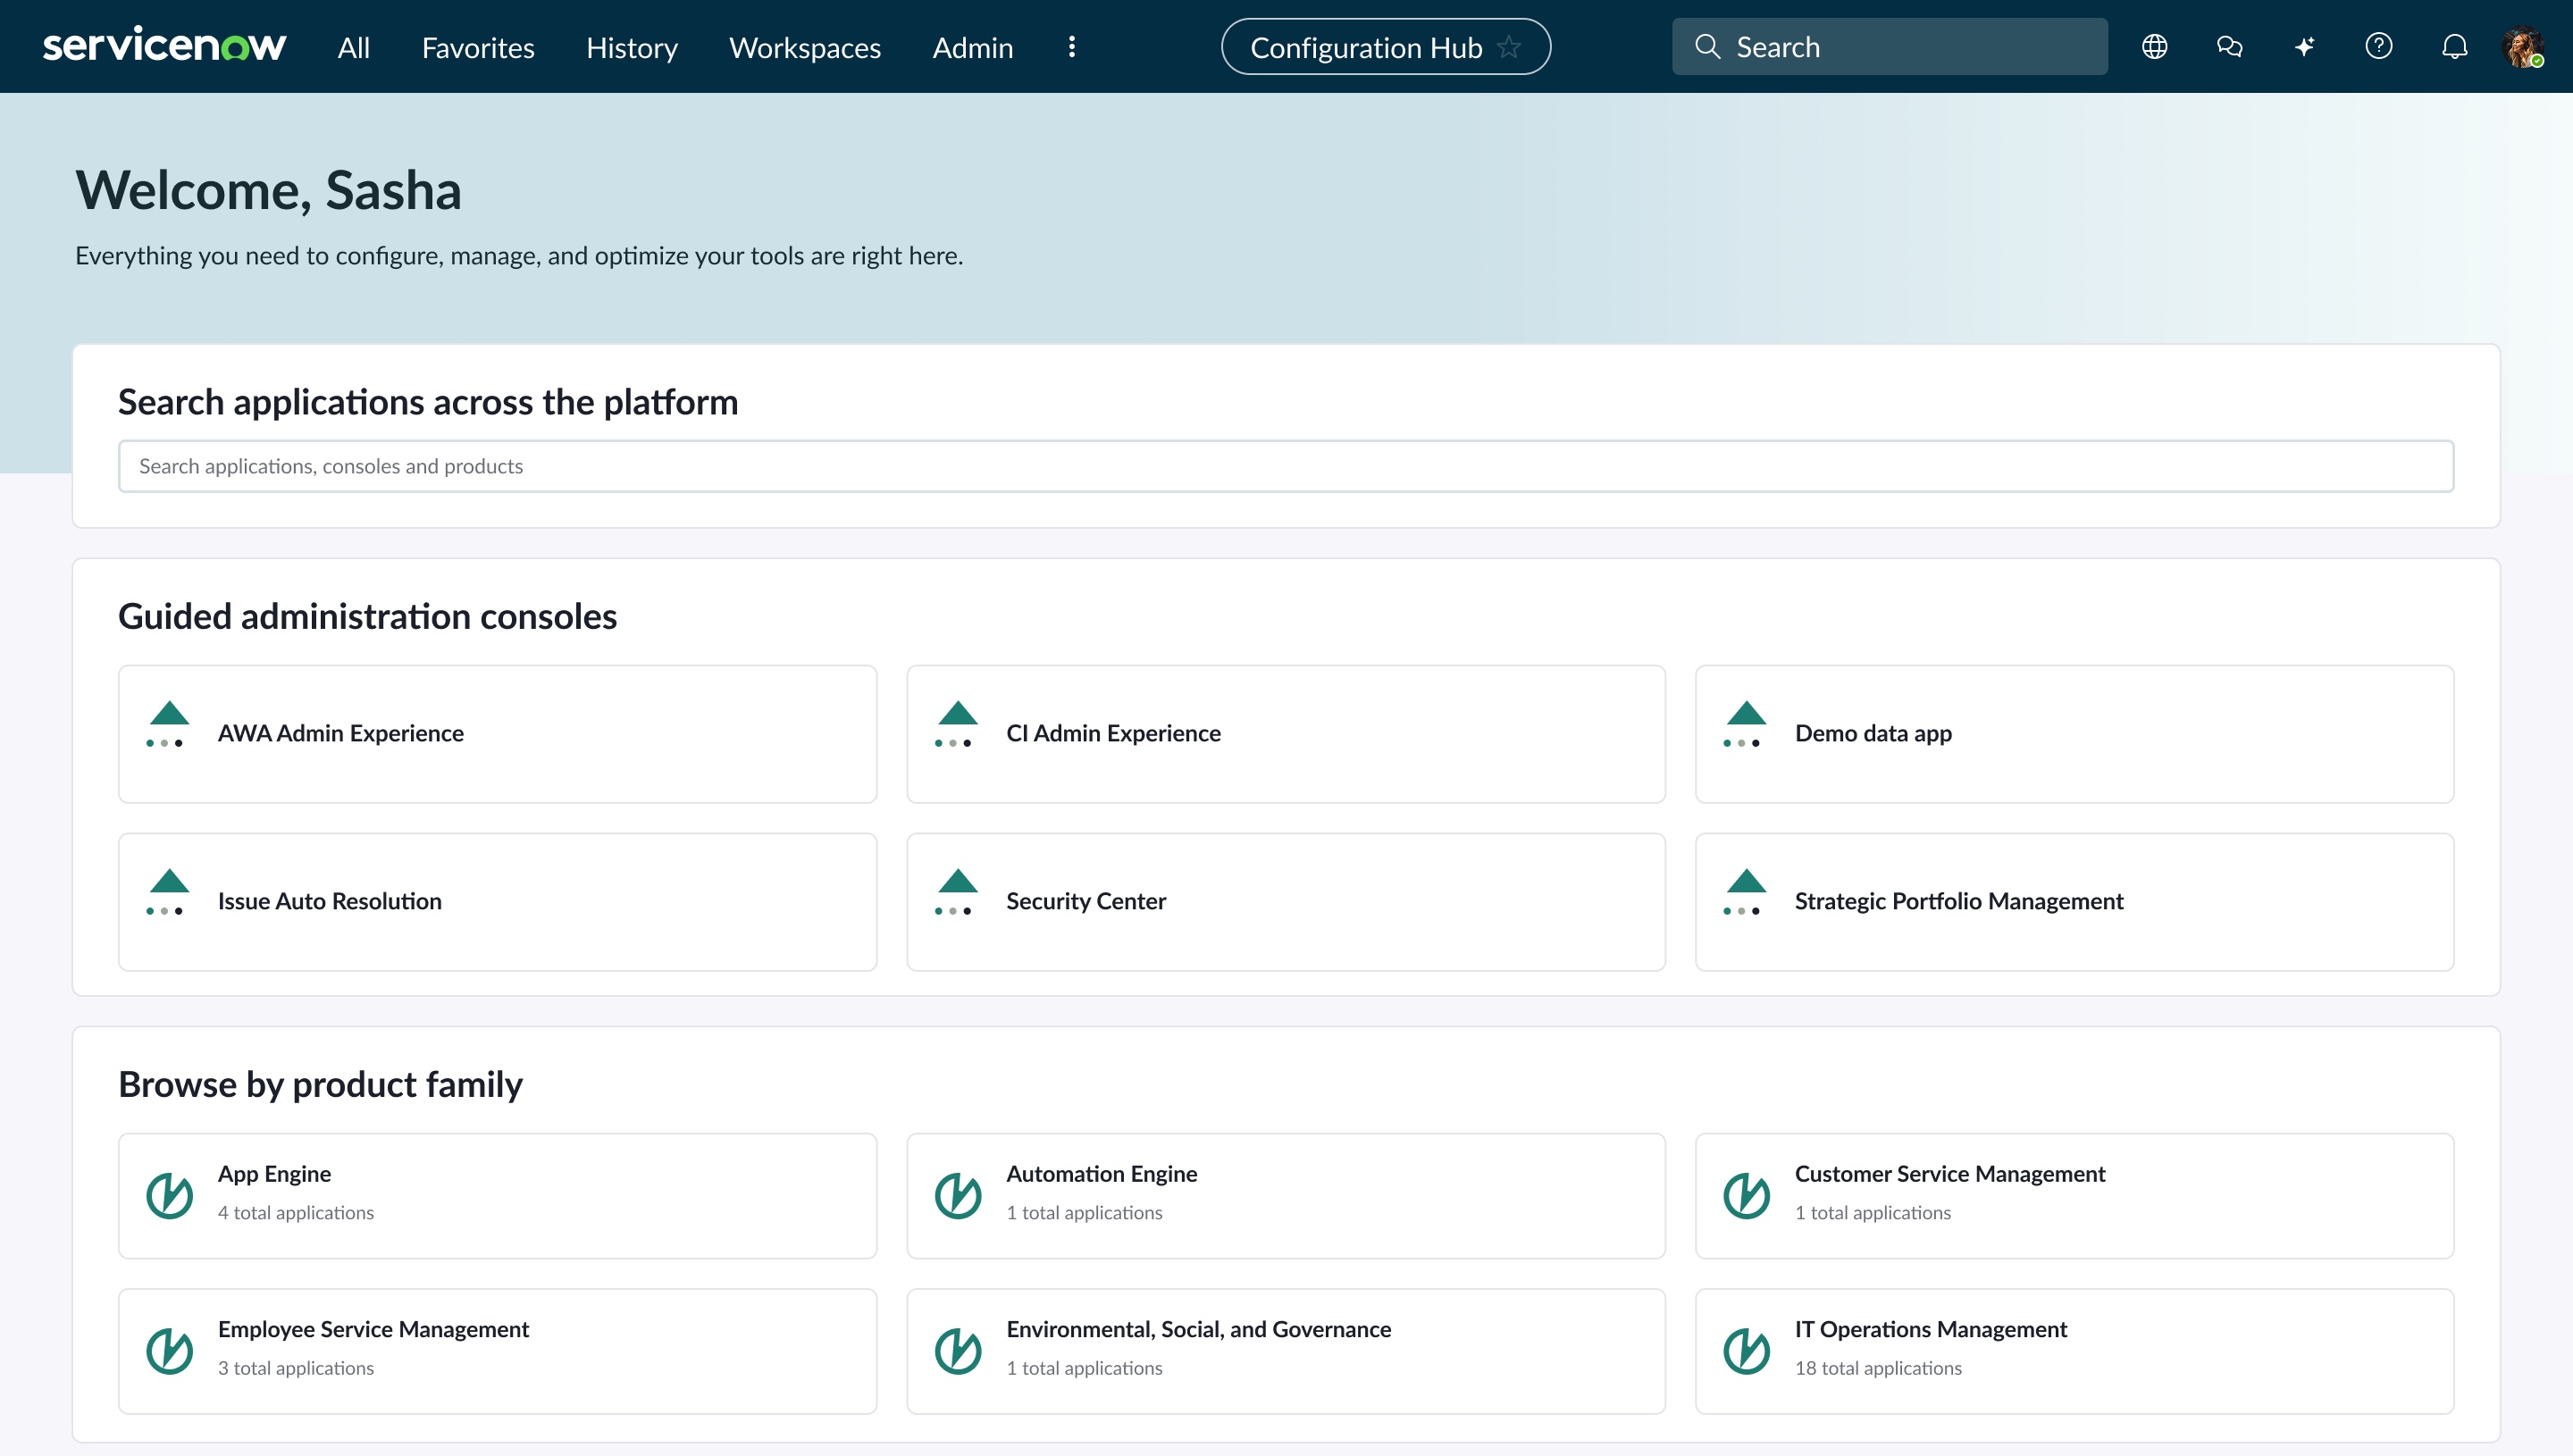Open Environmental, Social, and Governance family

point(1286,1352)
